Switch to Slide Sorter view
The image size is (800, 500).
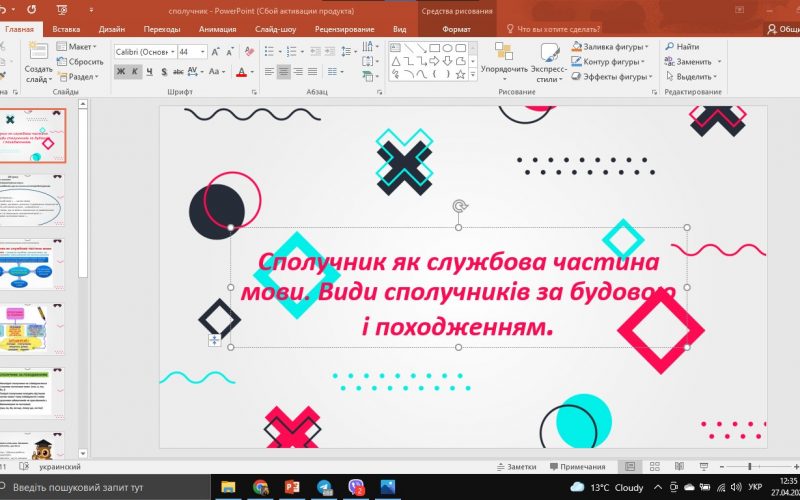(655, 466)
